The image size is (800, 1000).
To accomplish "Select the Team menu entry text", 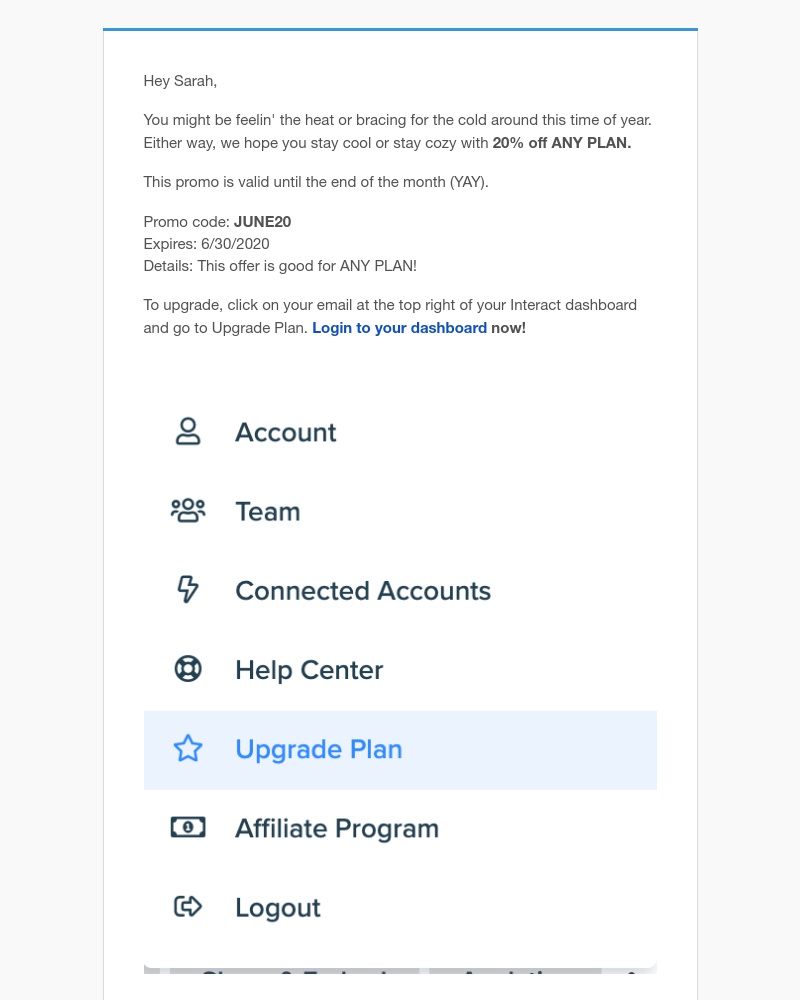I will coord(267,511).
